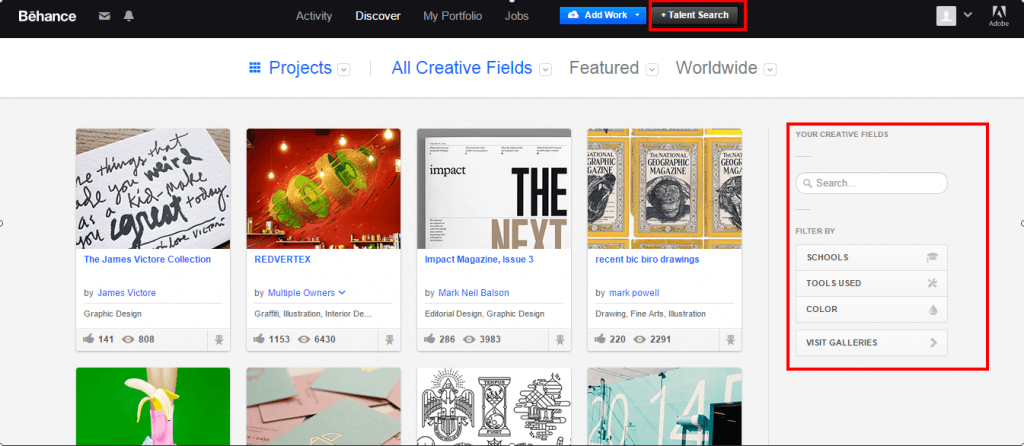Click the user profile avatar
Viewport: 1024px width, 446px height.
click(946, 16)
